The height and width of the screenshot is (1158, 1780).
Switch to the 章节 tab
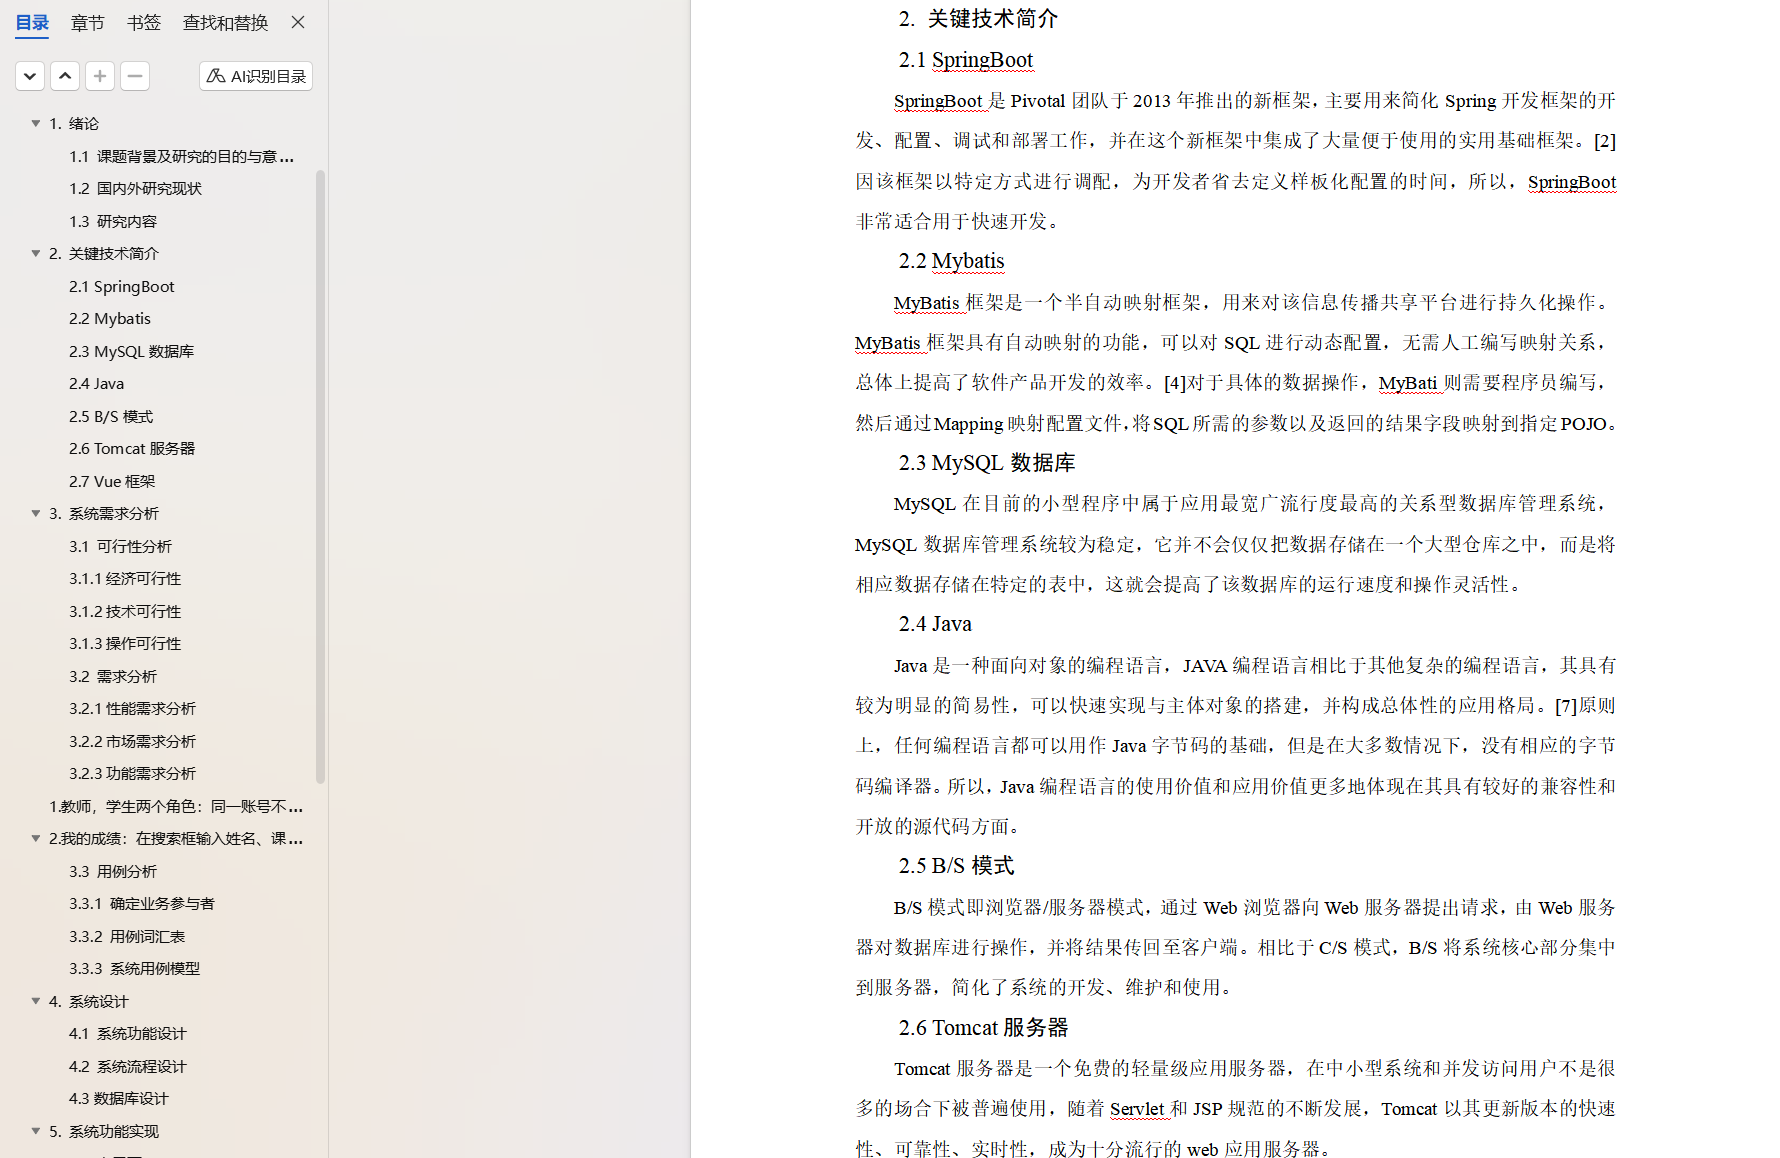click(x=88, y=23)
